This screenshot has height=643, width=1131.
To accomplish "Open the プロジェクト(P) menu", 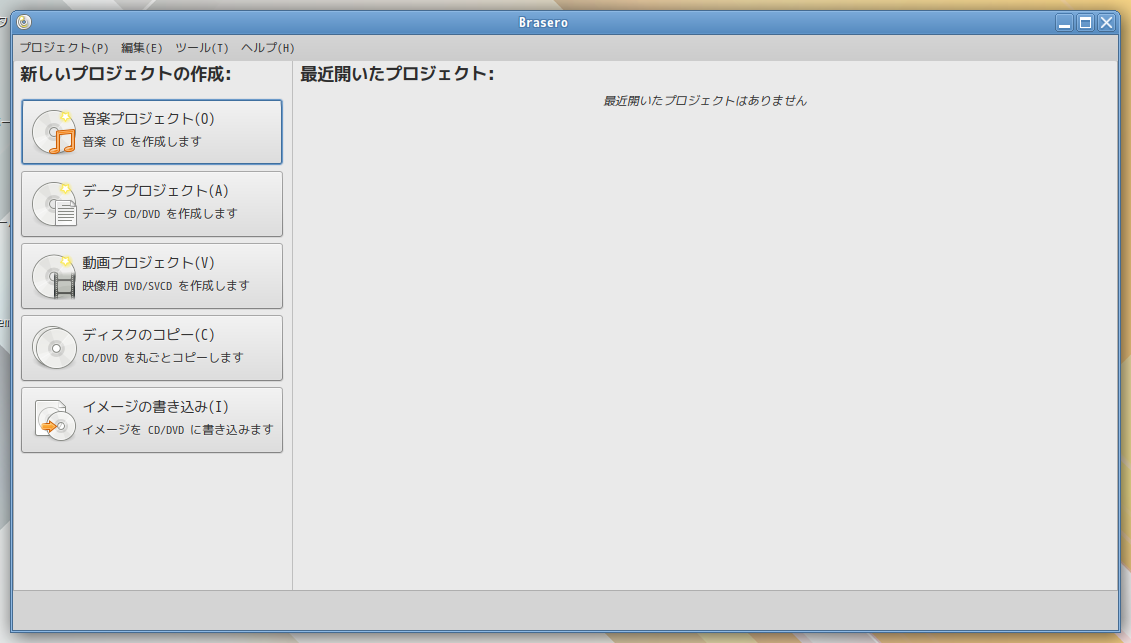I will pos(63,48).
